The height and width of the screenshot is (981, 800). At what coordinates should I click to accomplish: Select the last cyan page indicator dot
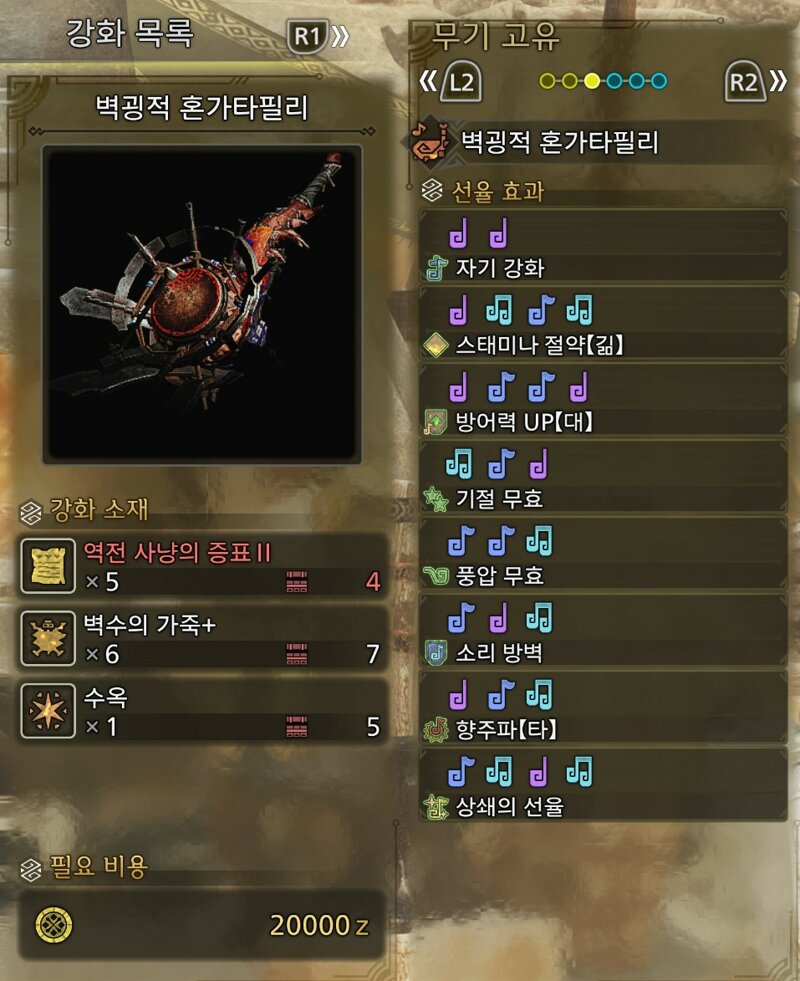(x=659, y=81)
